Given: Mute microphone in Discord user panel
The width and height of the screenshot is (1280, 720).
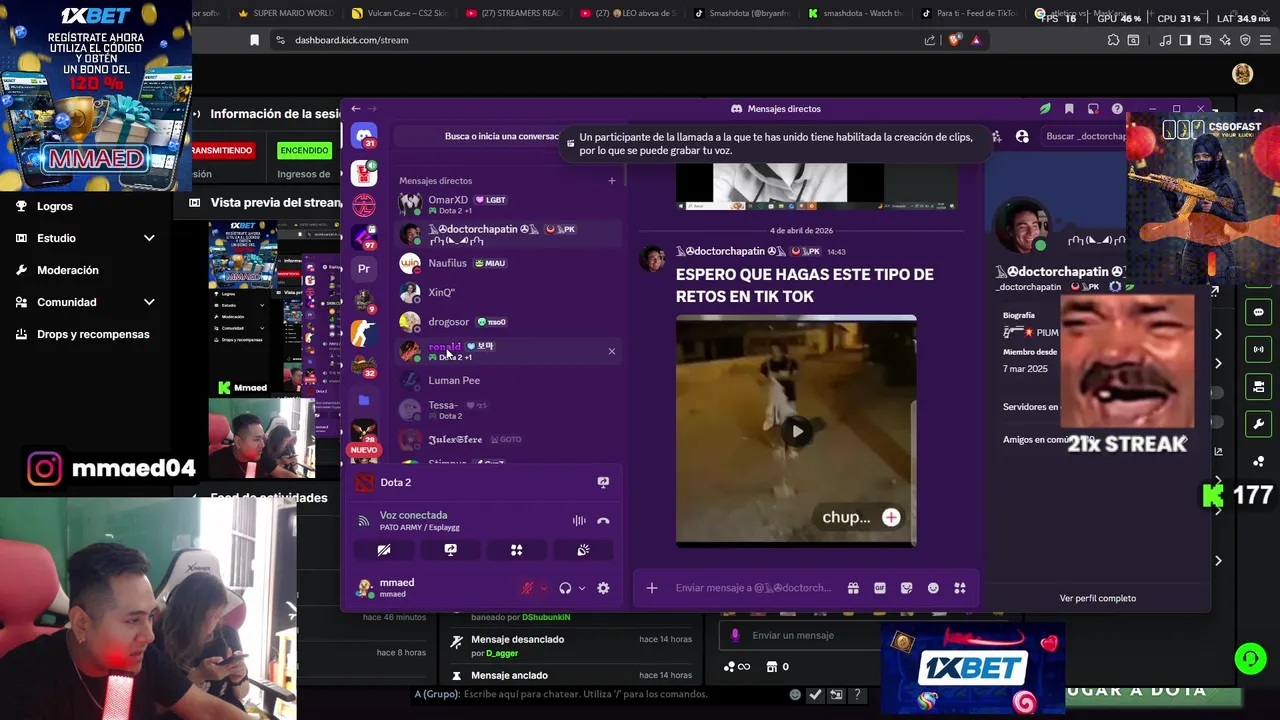Looking at the screenshot, I should [527, 588].
